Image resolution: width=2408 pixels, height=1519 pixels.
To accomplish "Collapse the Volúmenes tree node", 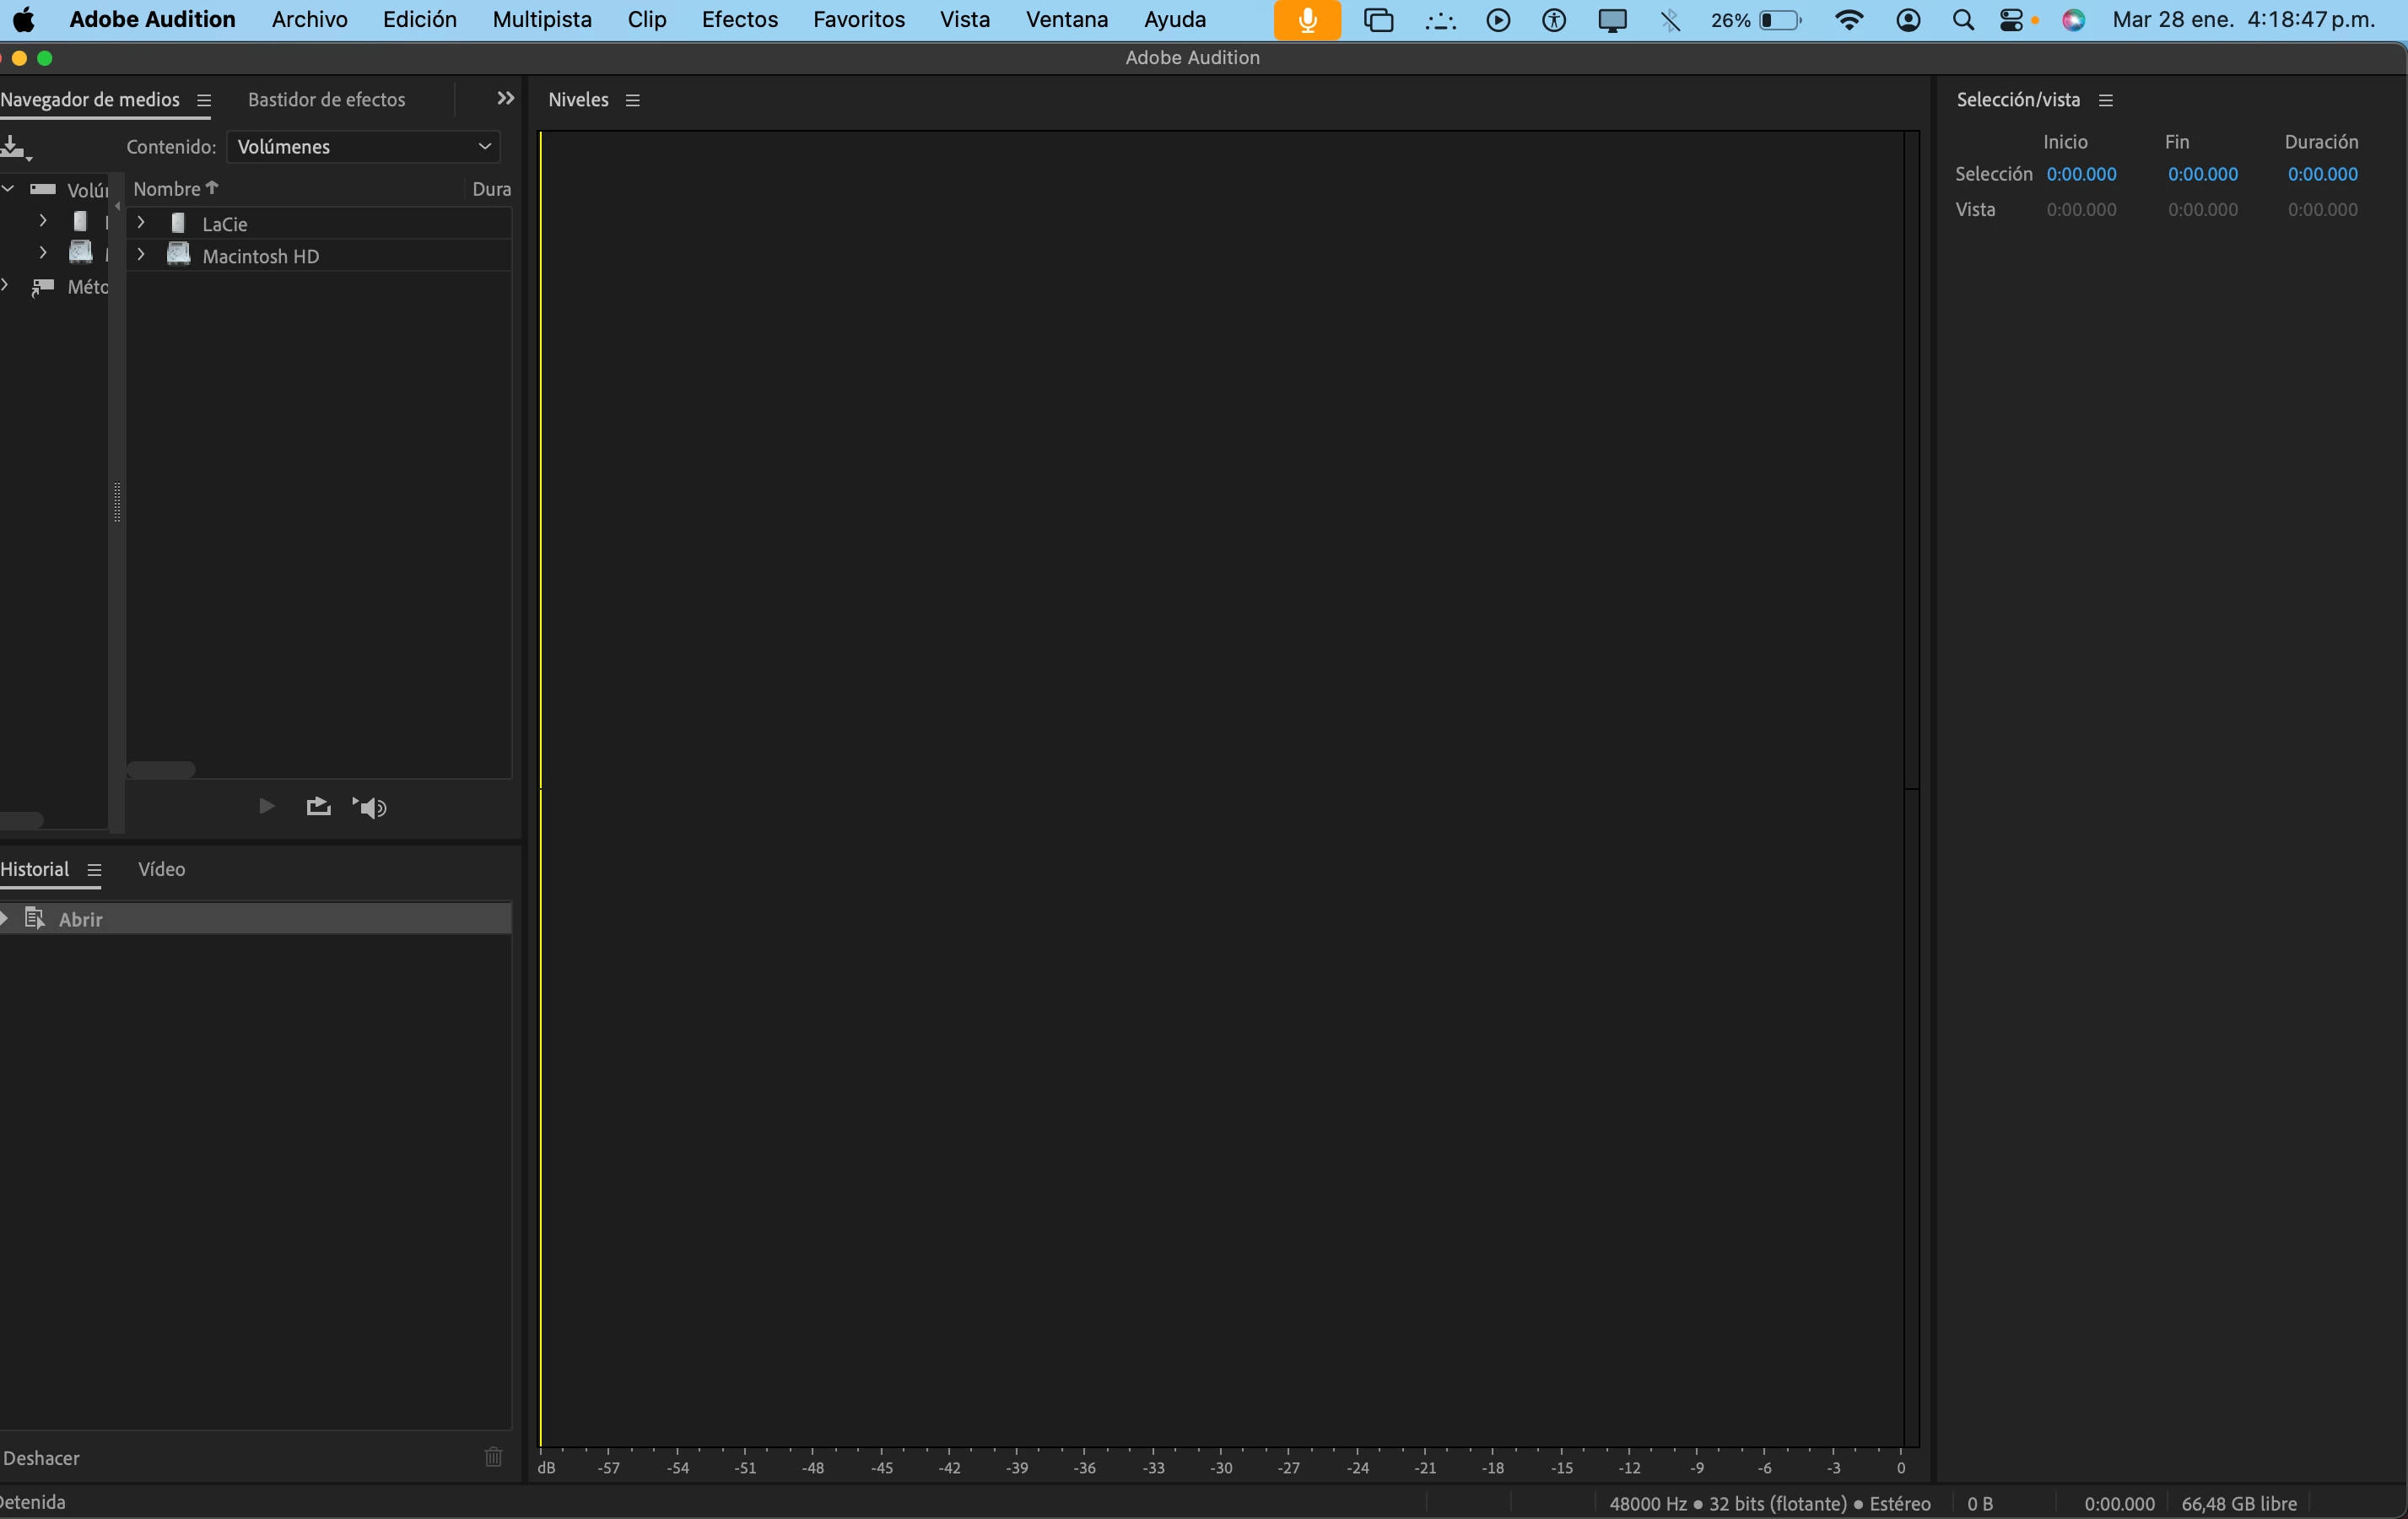I will coord(8,189).
